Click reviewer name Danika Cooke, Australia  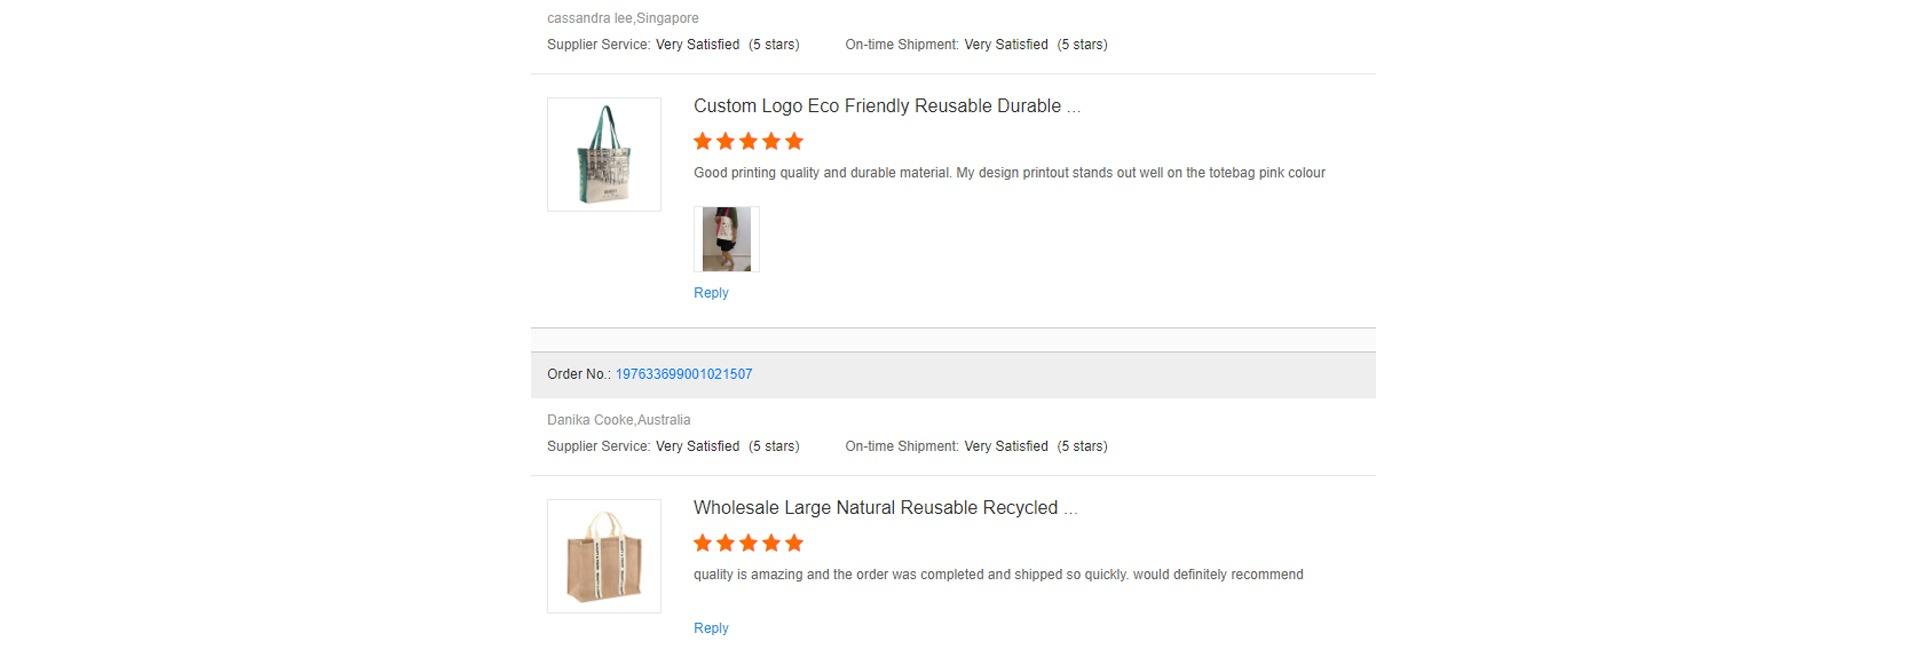618,420
